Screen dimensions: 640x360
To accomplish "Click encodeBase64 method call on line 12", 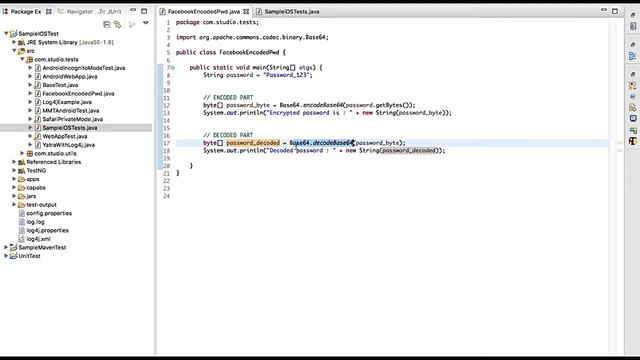I will [x=323, y=105].
